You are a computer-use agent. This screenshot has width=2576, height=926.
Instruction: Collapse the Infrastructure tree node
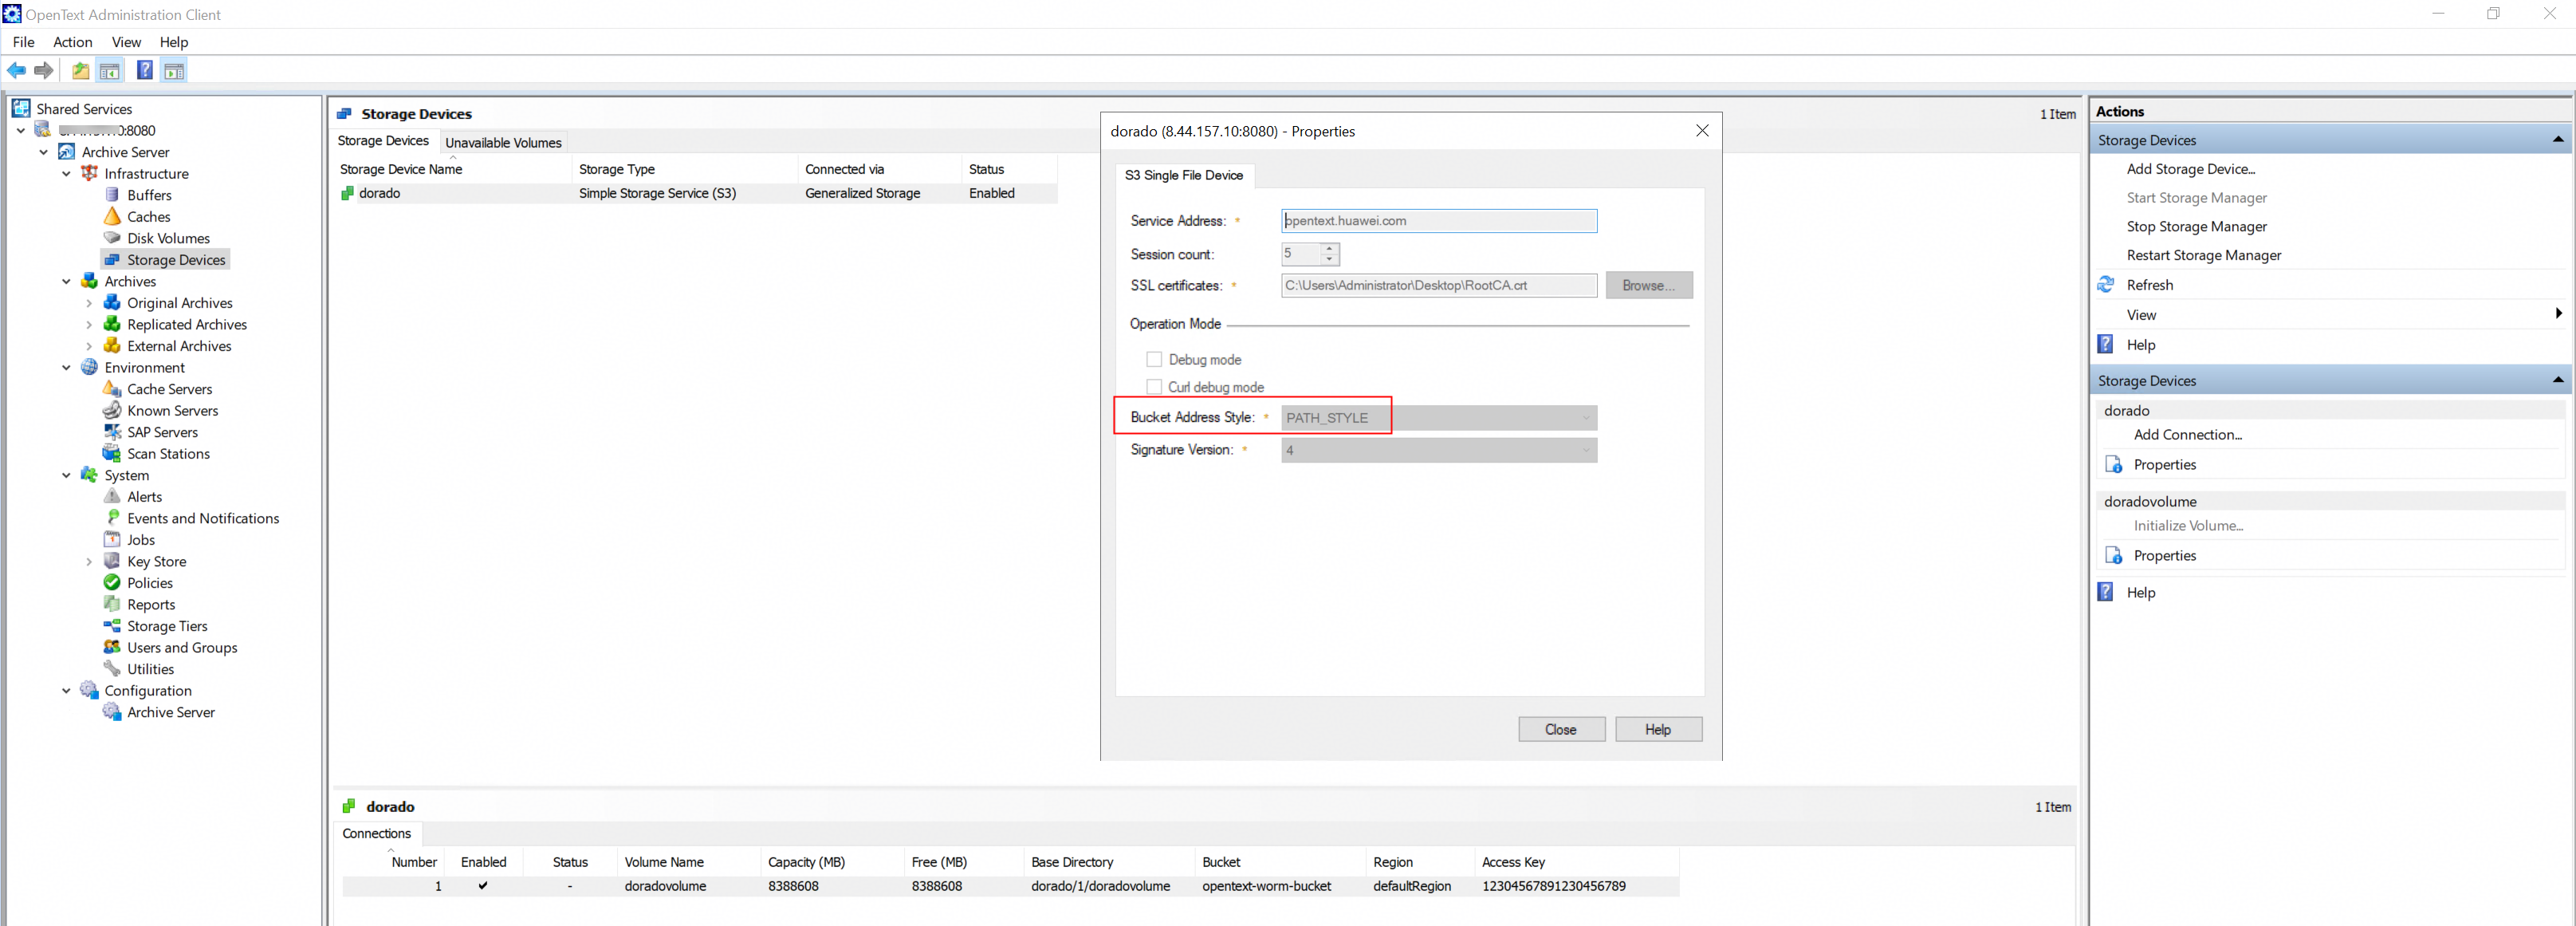pos(66,174)
